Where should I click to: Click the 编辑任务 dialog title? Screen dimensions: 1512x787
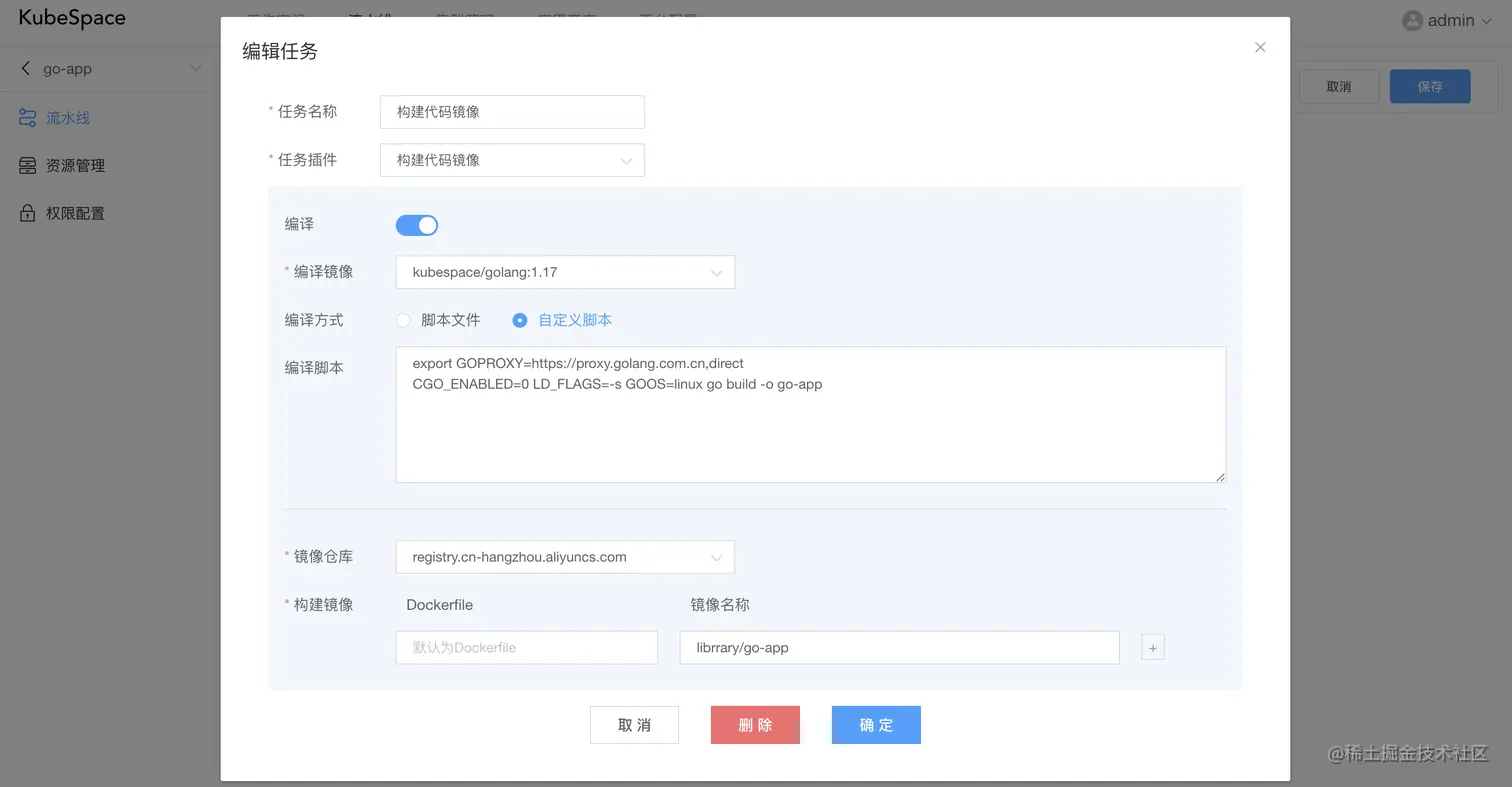280,51
